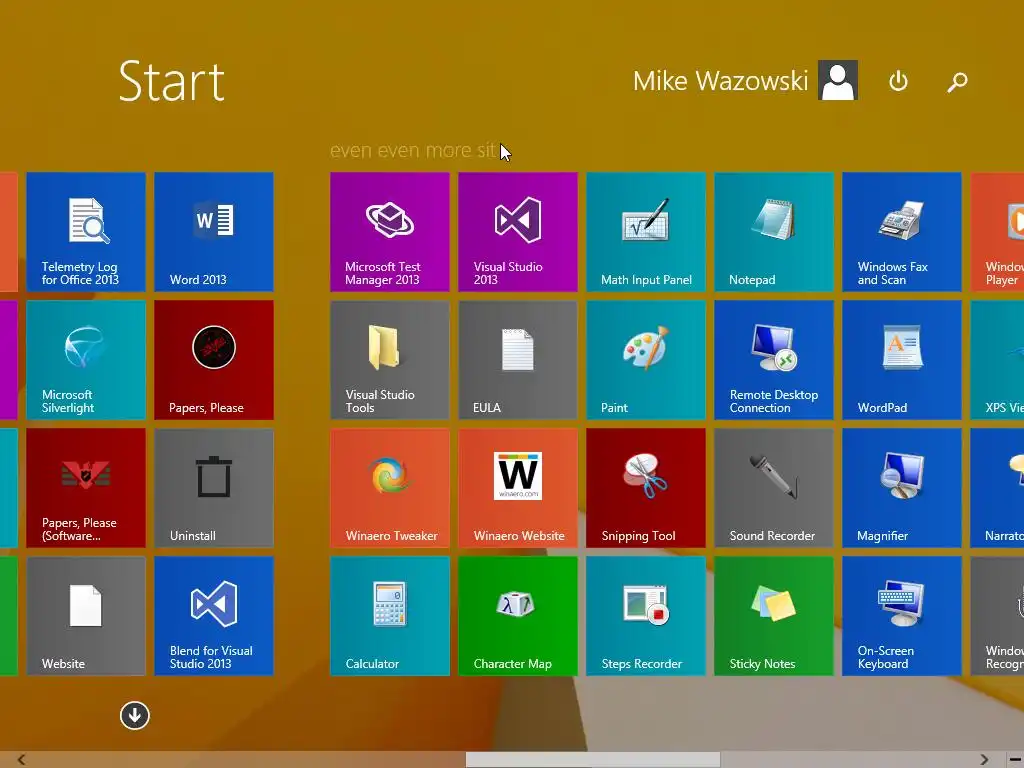Viewport: 1024px width, 768px height.
Task: Open Sound Recorder tile
Action: 774,488
